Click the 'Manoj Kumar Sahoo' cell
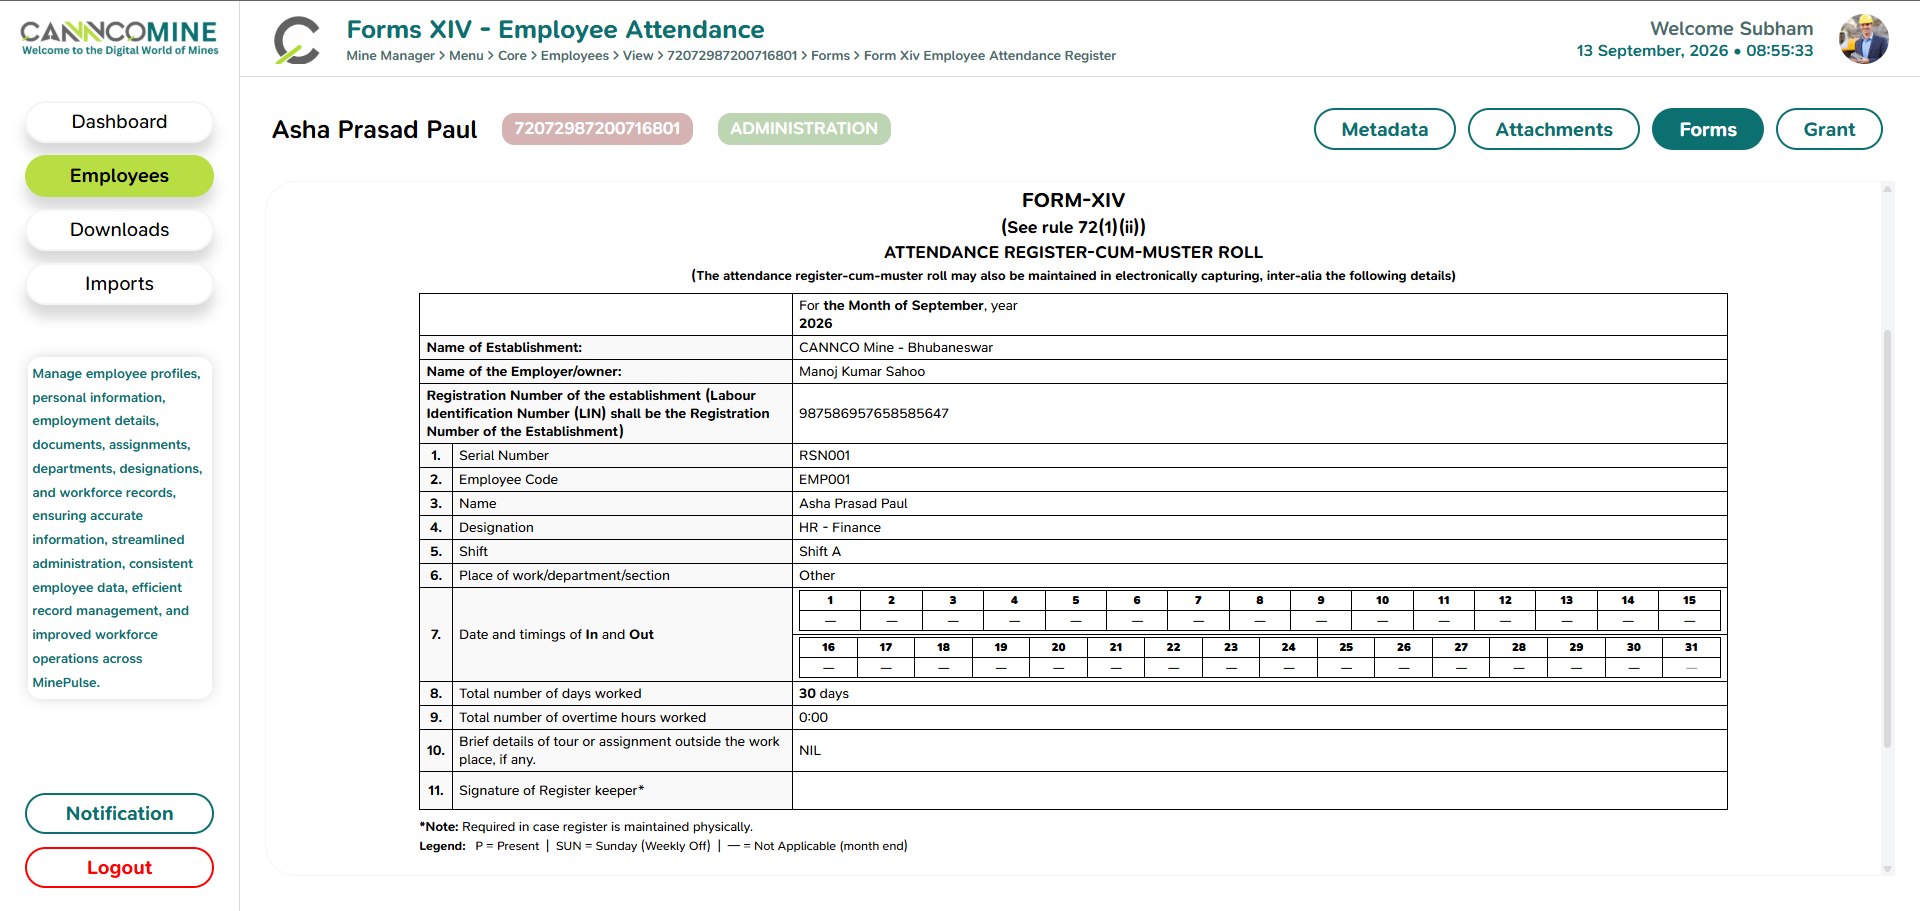The width and height of the screenshot is (1920, 911). (x=1259, y=372)
